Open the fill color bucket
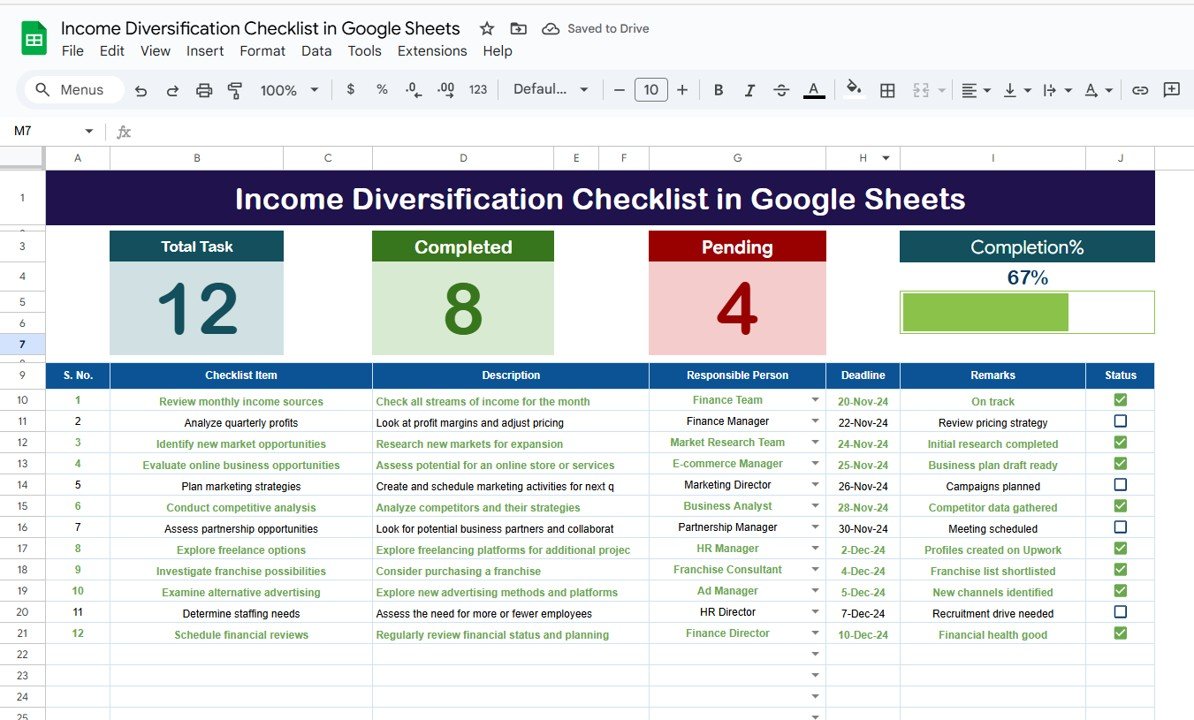This screenshot has width=1194, height=720. pos(854,88)
